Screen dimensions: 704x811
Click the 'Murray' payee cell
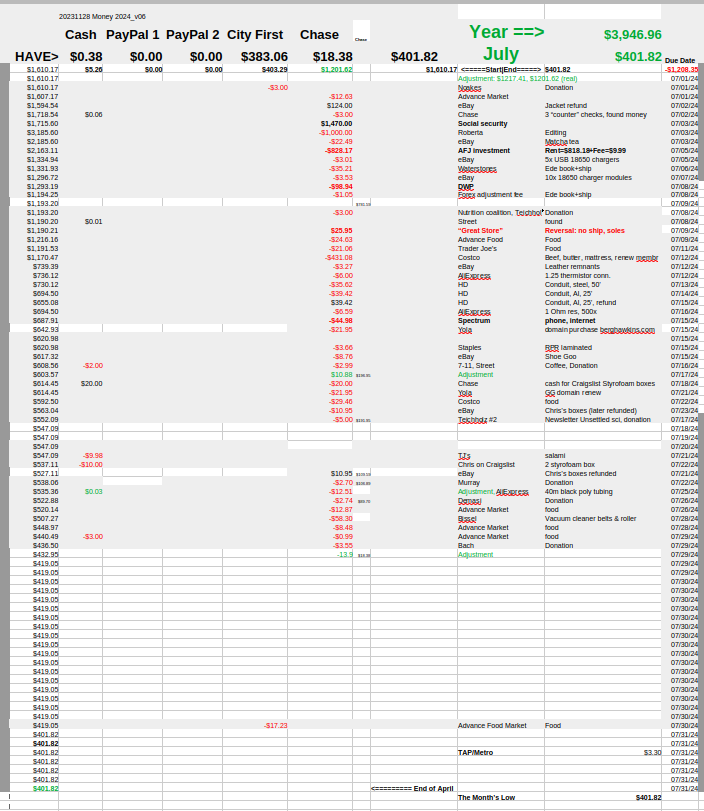469,483
